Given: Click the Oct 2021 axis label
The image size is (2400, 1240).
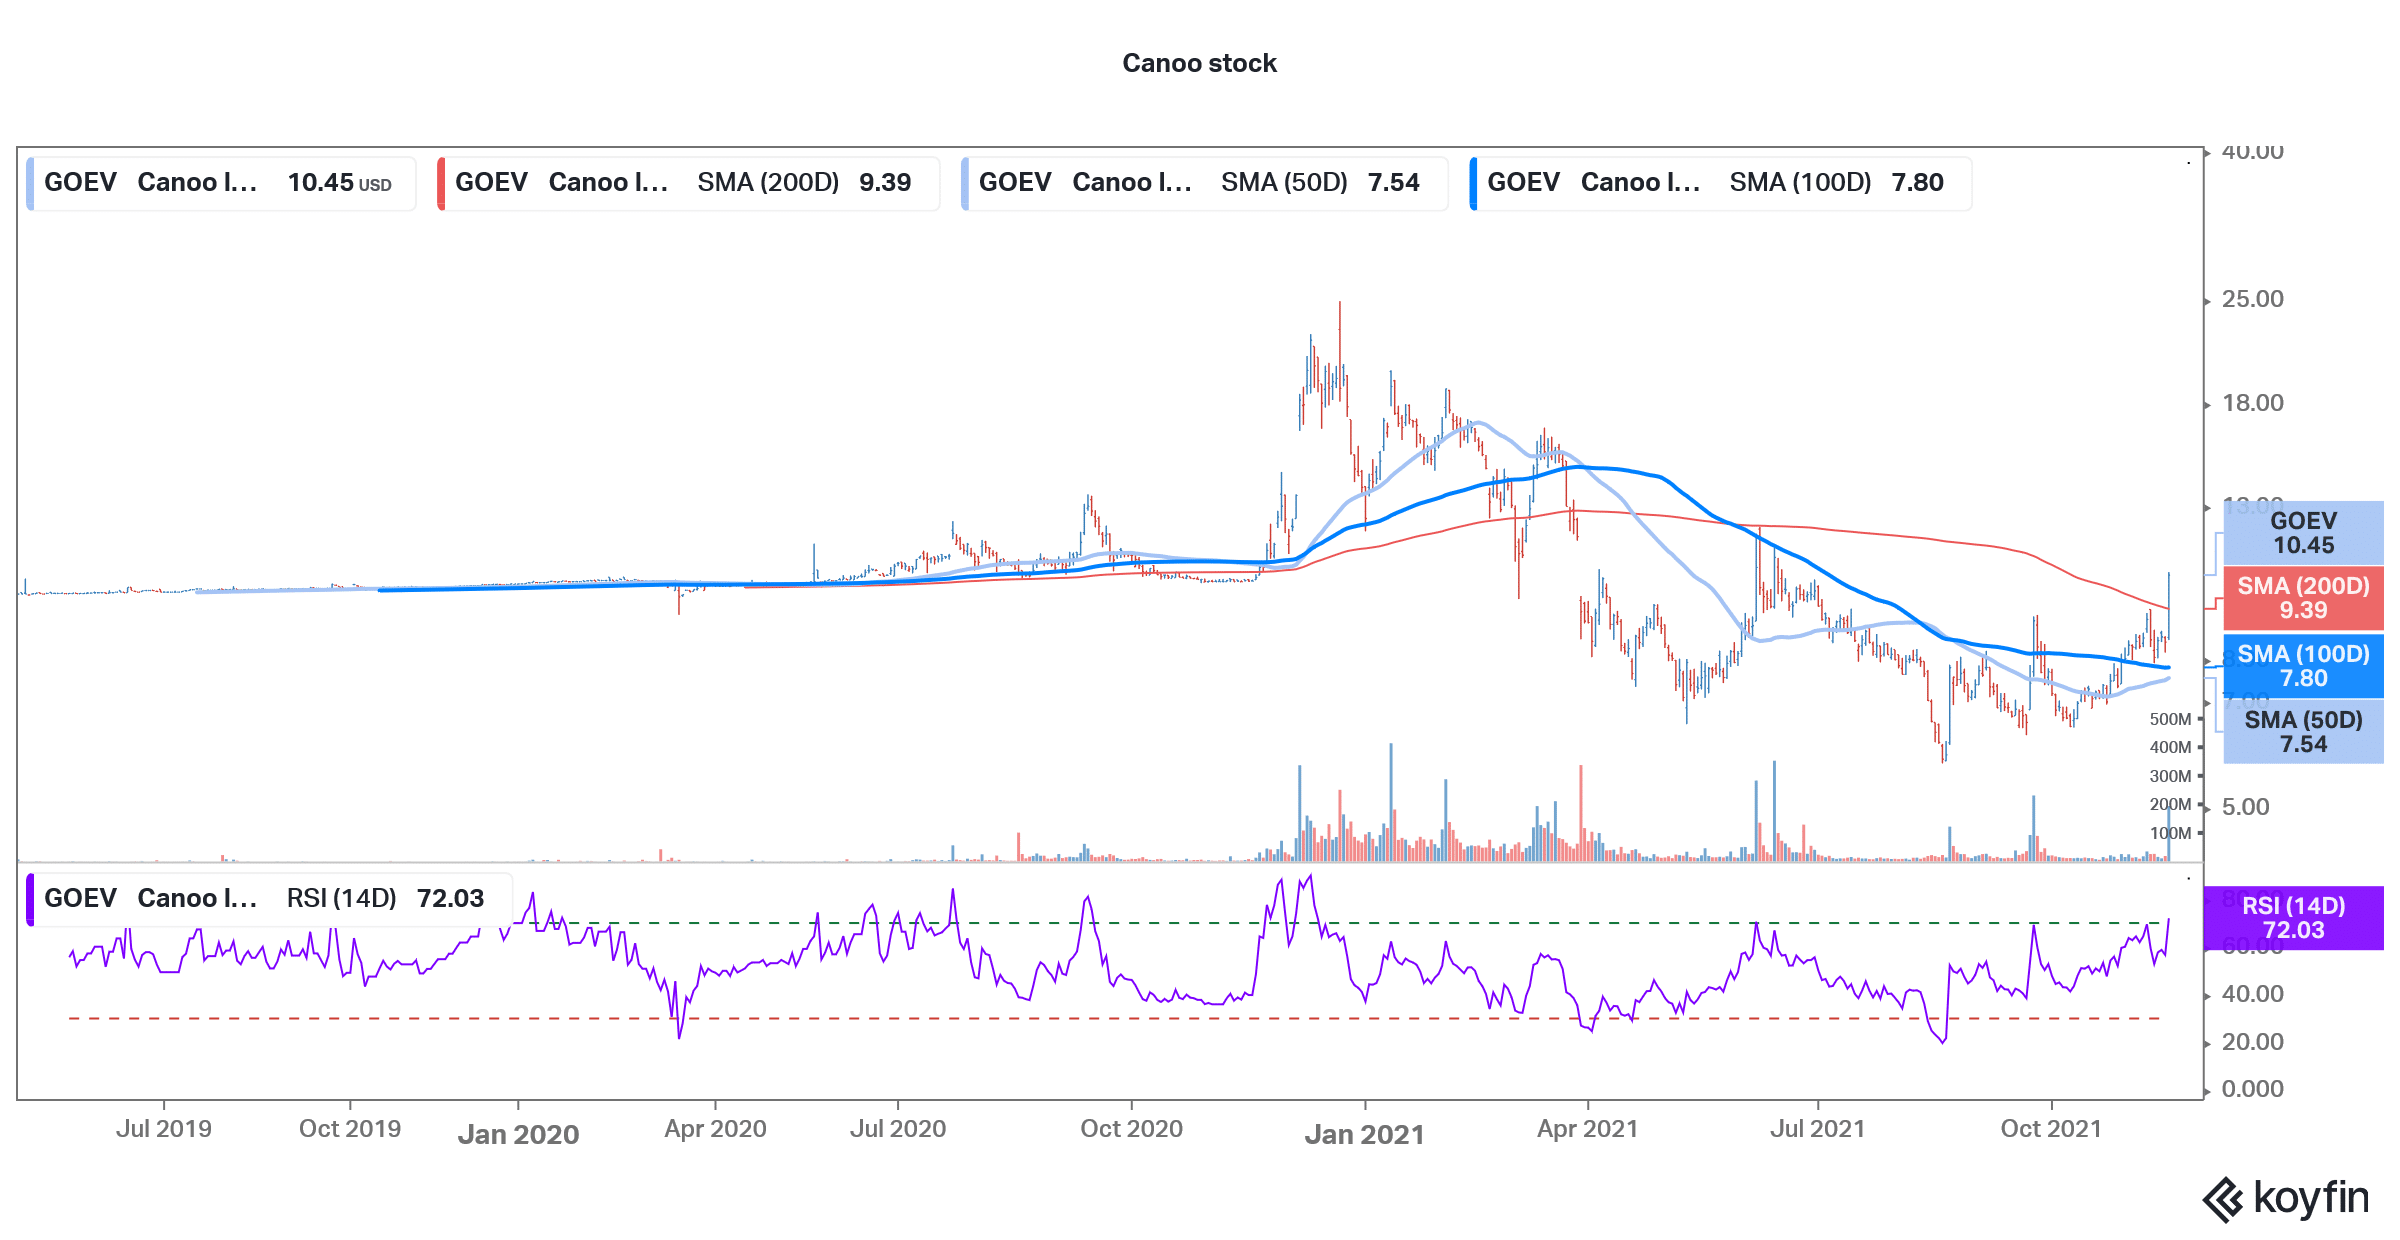Looking at the screenshot, I should point(2051,1129).
